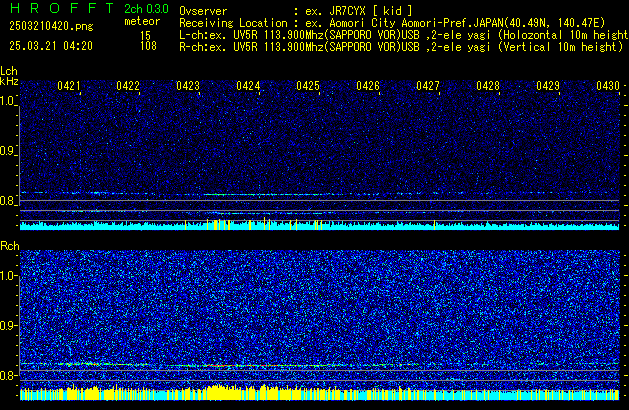Screen dimensions: 629x410
Task: Click the timestamp 25.03.21 04:20
Action: pos(51,46)
